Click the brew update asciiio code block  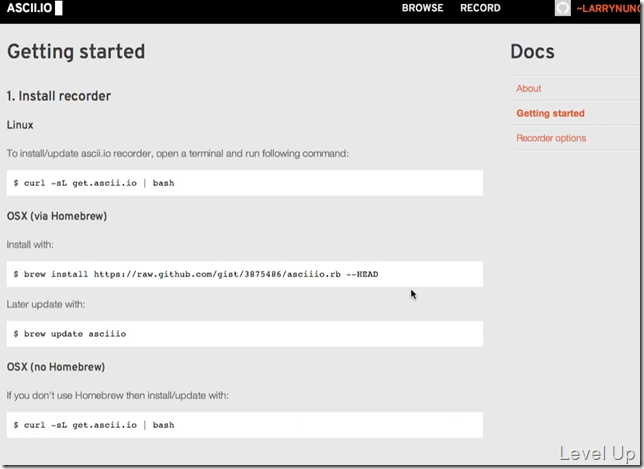point(245,333)
